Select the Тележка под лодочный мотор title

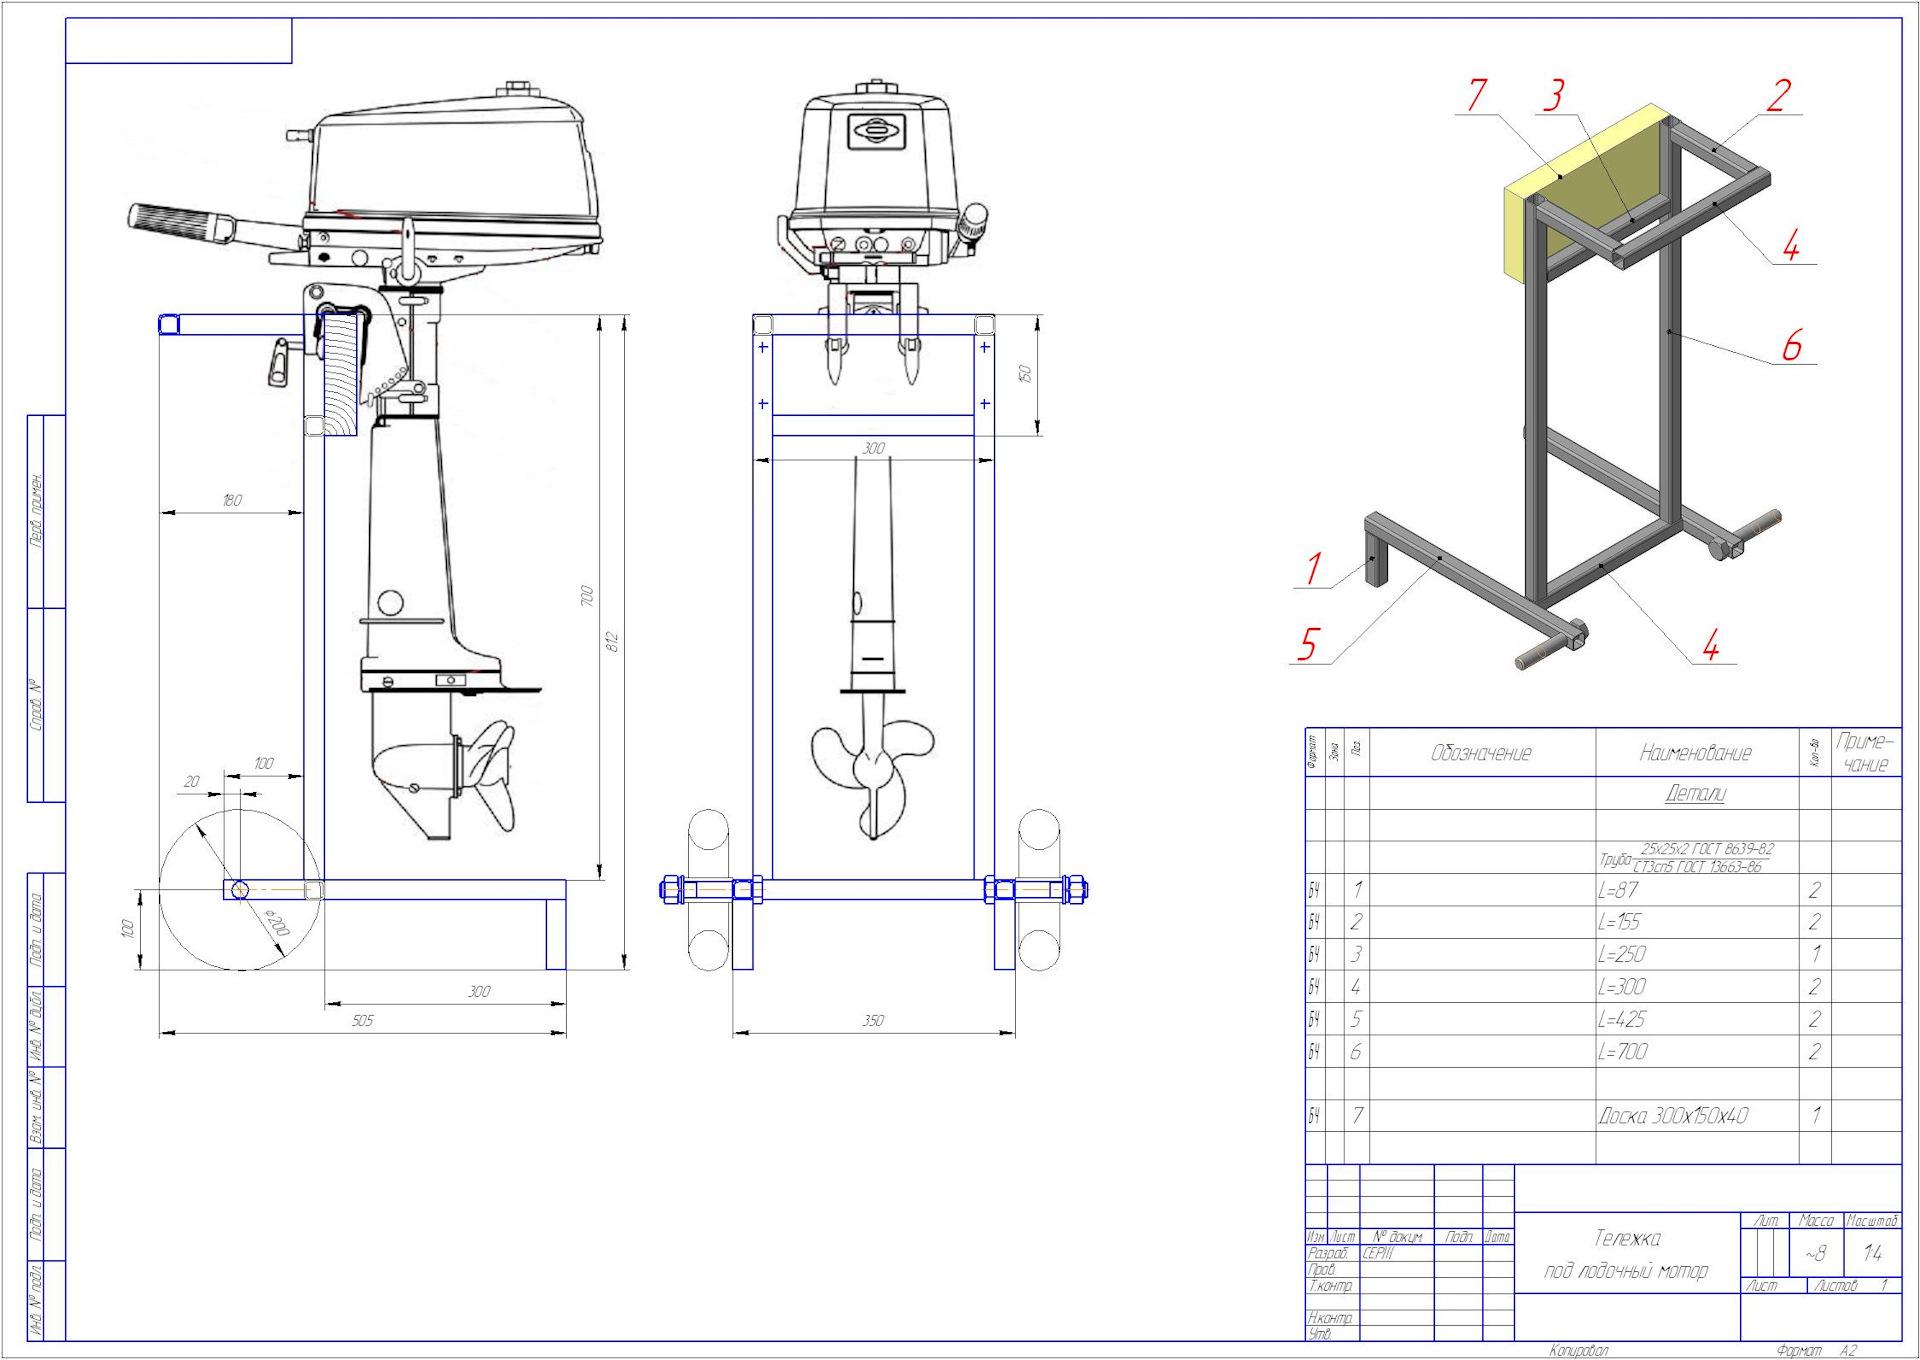1626,1254
